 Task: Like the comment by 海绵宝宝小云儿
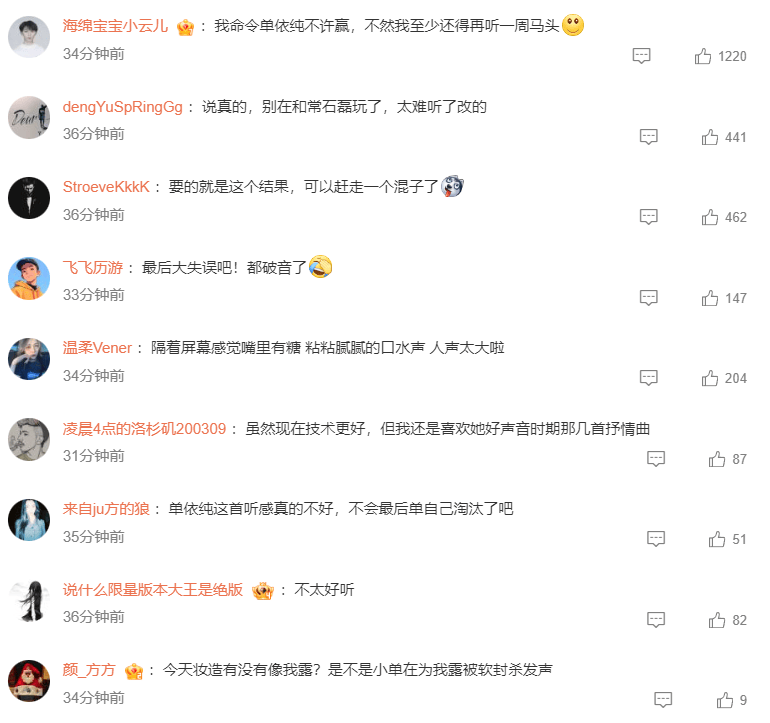[703, 56]
